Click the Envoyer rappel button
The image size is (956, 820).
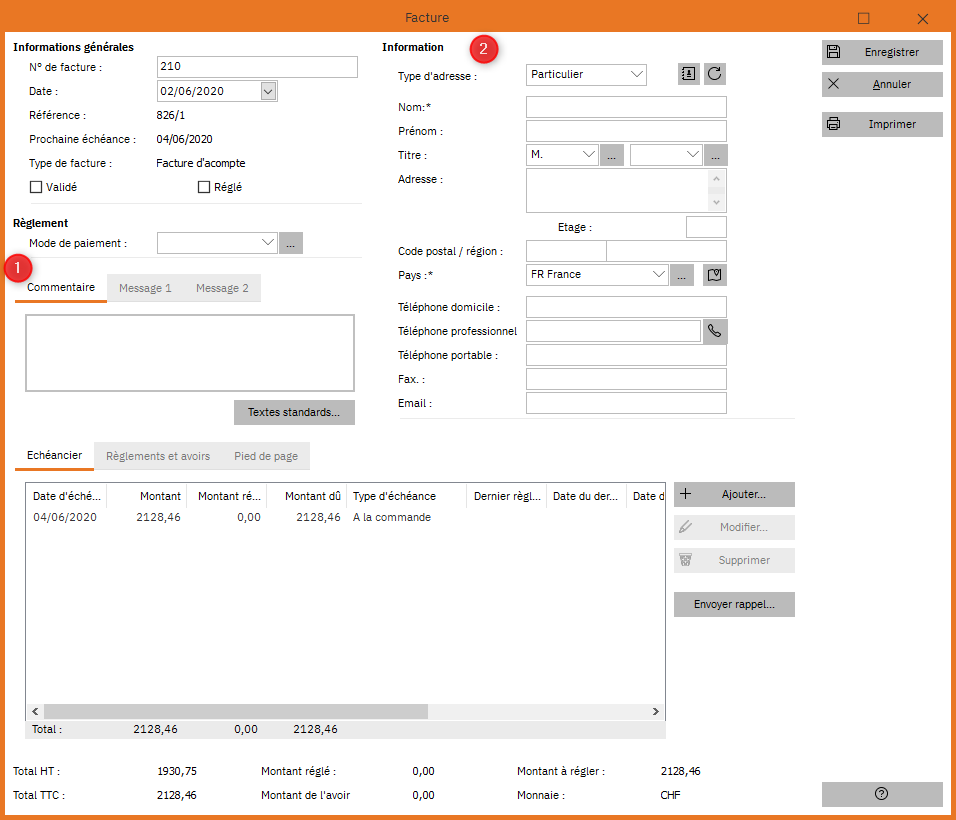click(x=734, y=605)
